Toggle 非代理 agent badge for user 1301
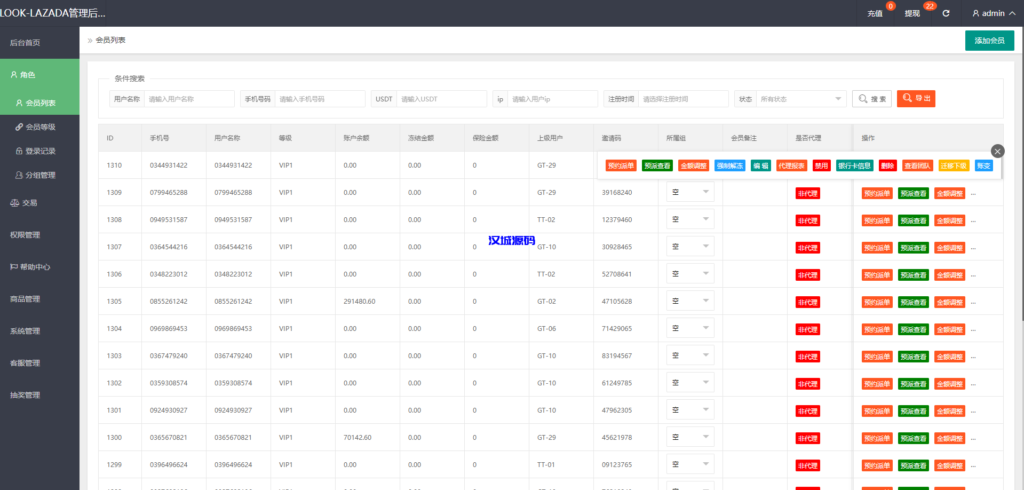 (x=808, y=410)
